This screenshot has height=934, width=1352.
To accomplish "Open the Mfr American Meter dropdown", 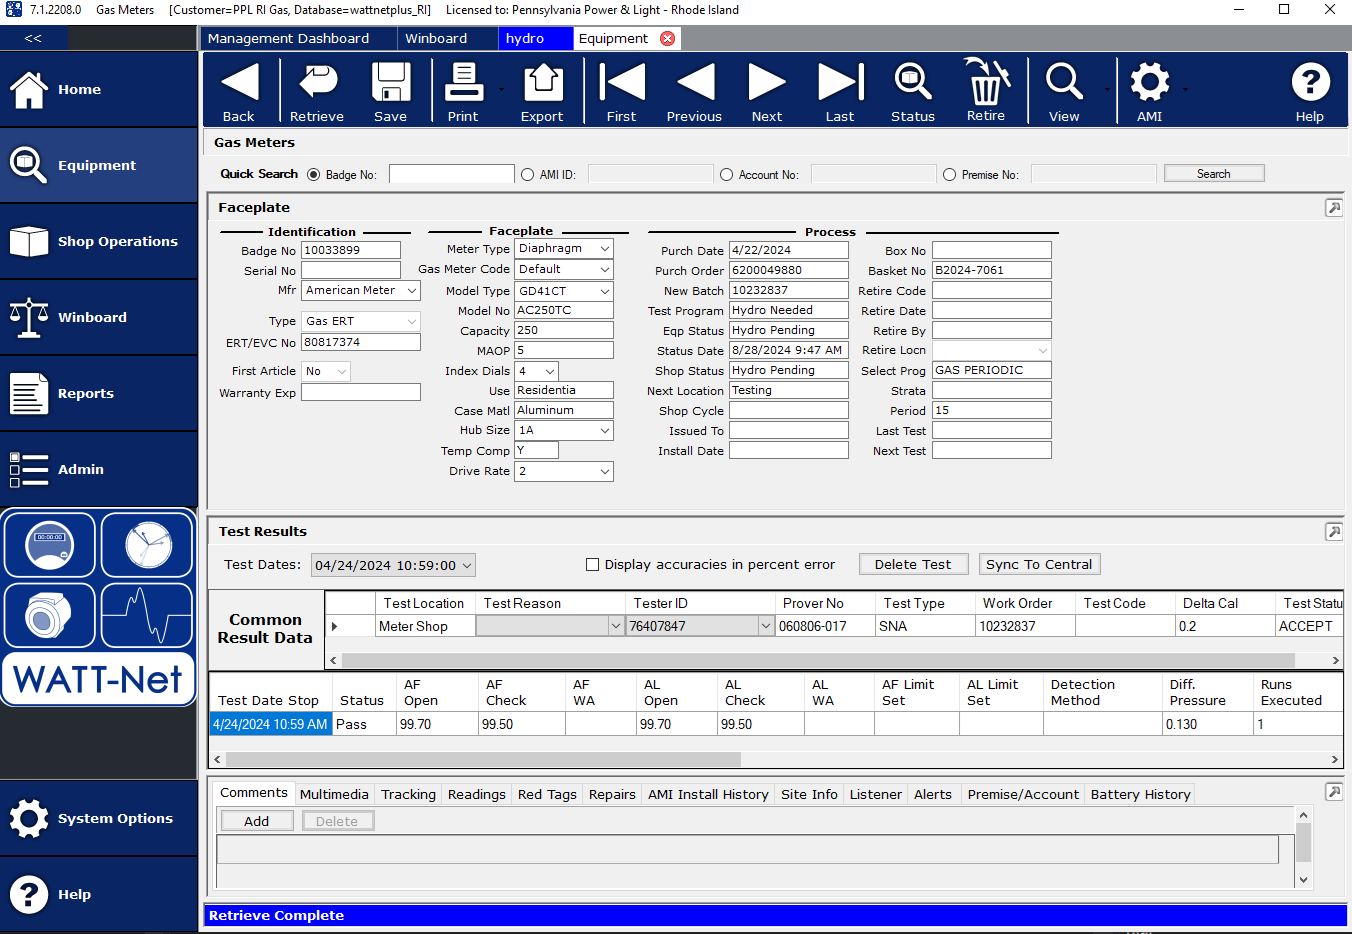I will pyautogui.click(x=412, y=290).
